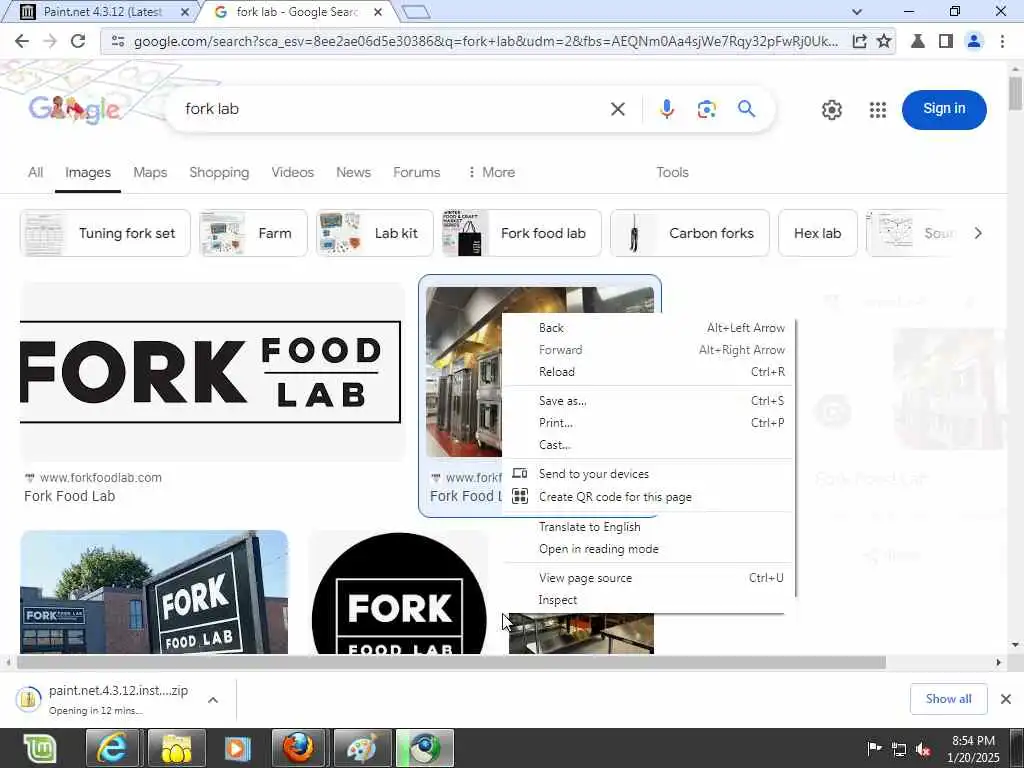Choose Back in the context menu

[649, 328]
